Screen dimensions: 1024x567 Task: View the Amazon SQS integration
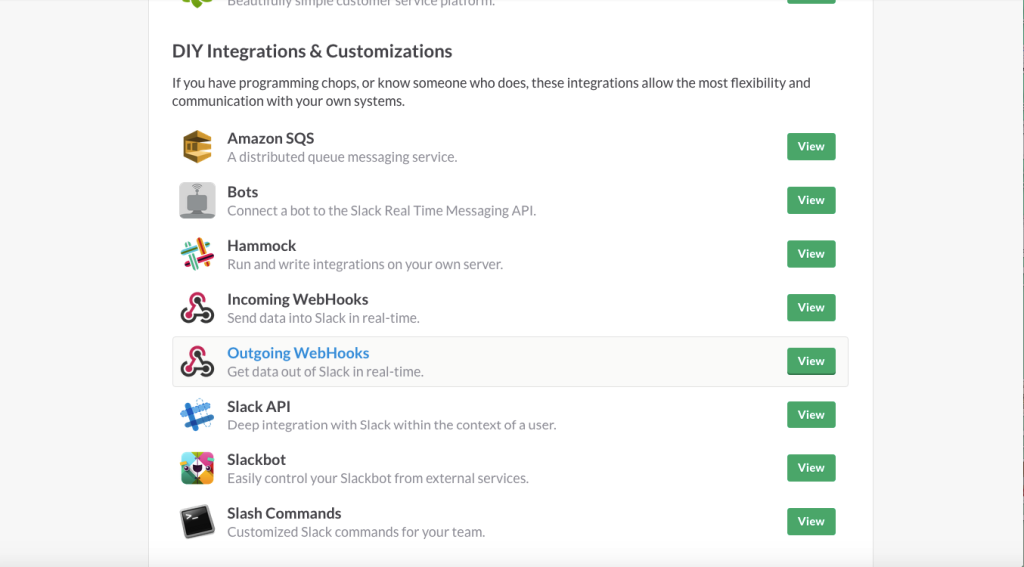coord(811,146)
